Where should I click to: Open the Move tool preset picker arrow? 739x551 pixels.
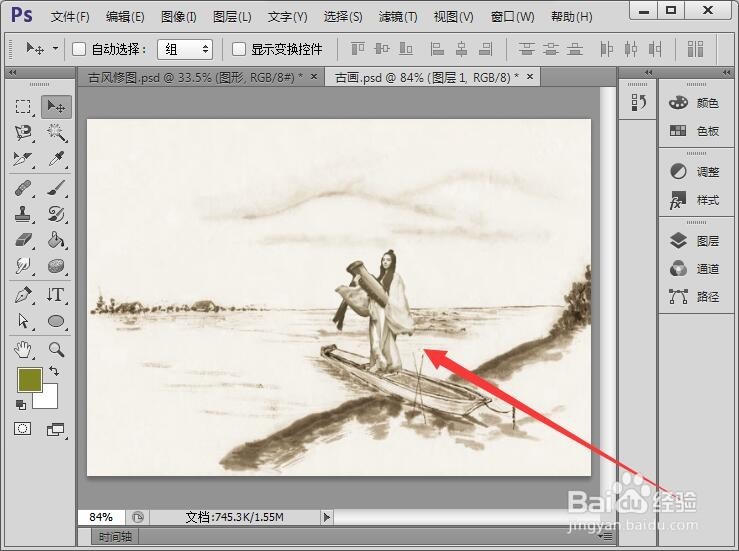[x=56, y=48]
